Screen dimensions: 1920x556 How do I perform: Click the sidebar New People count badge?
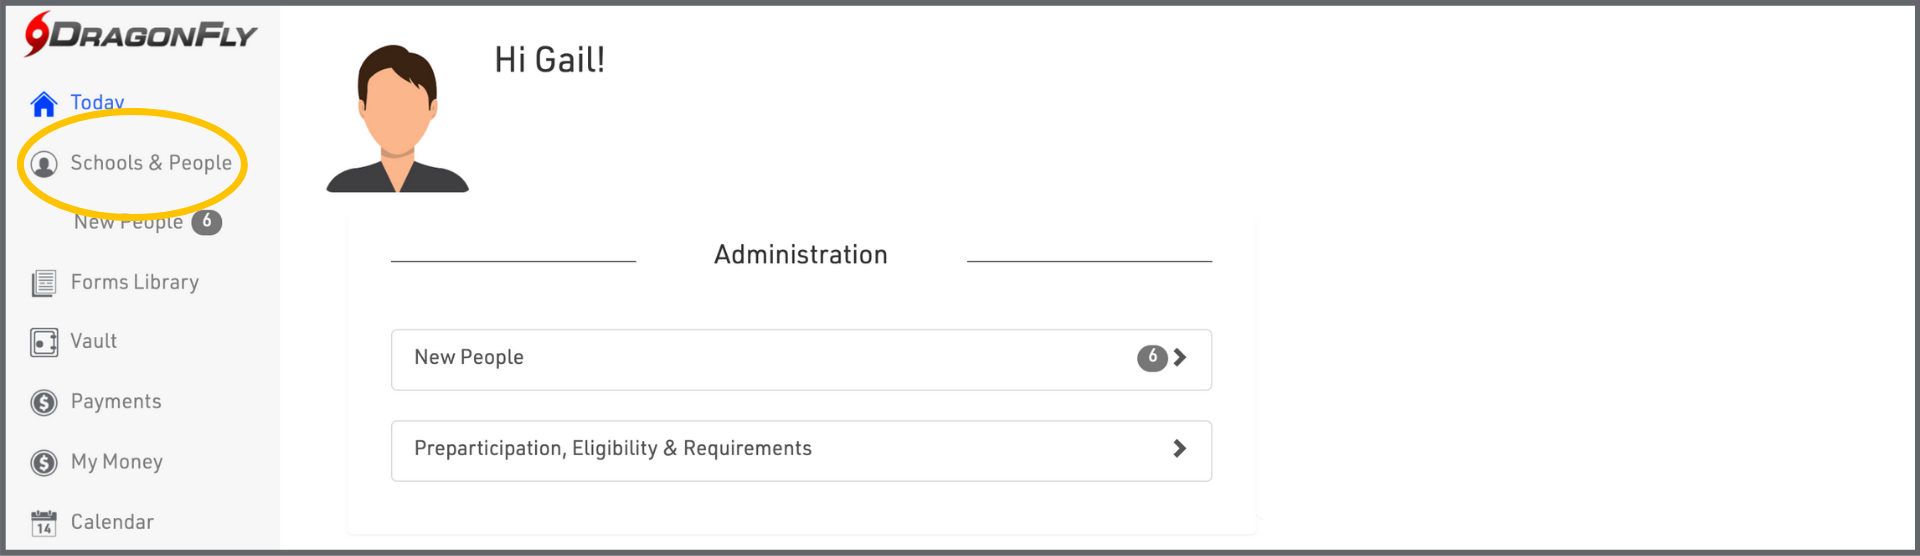coord(207,222)
